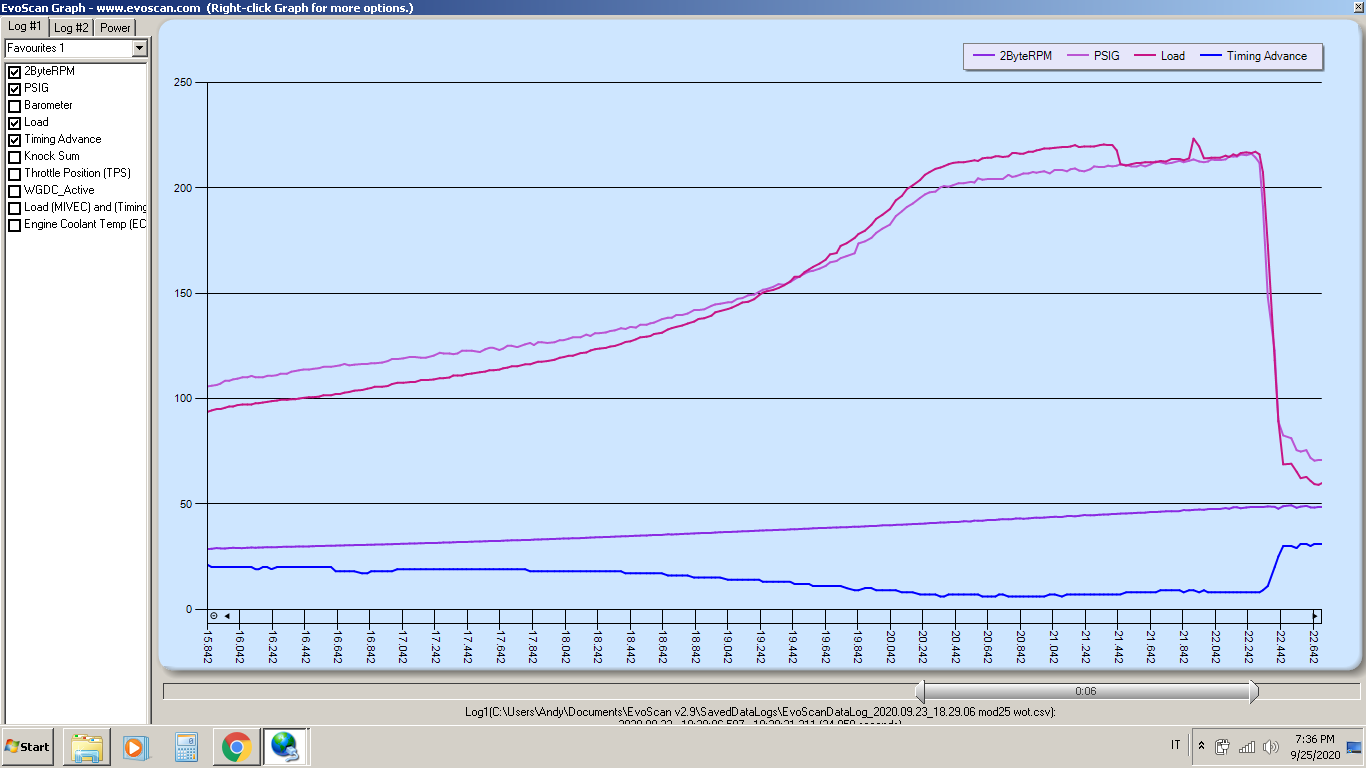Click the right scroll arrow on time axis
The height and width of the screenshot is (768, 1366).
point(1315,616)
